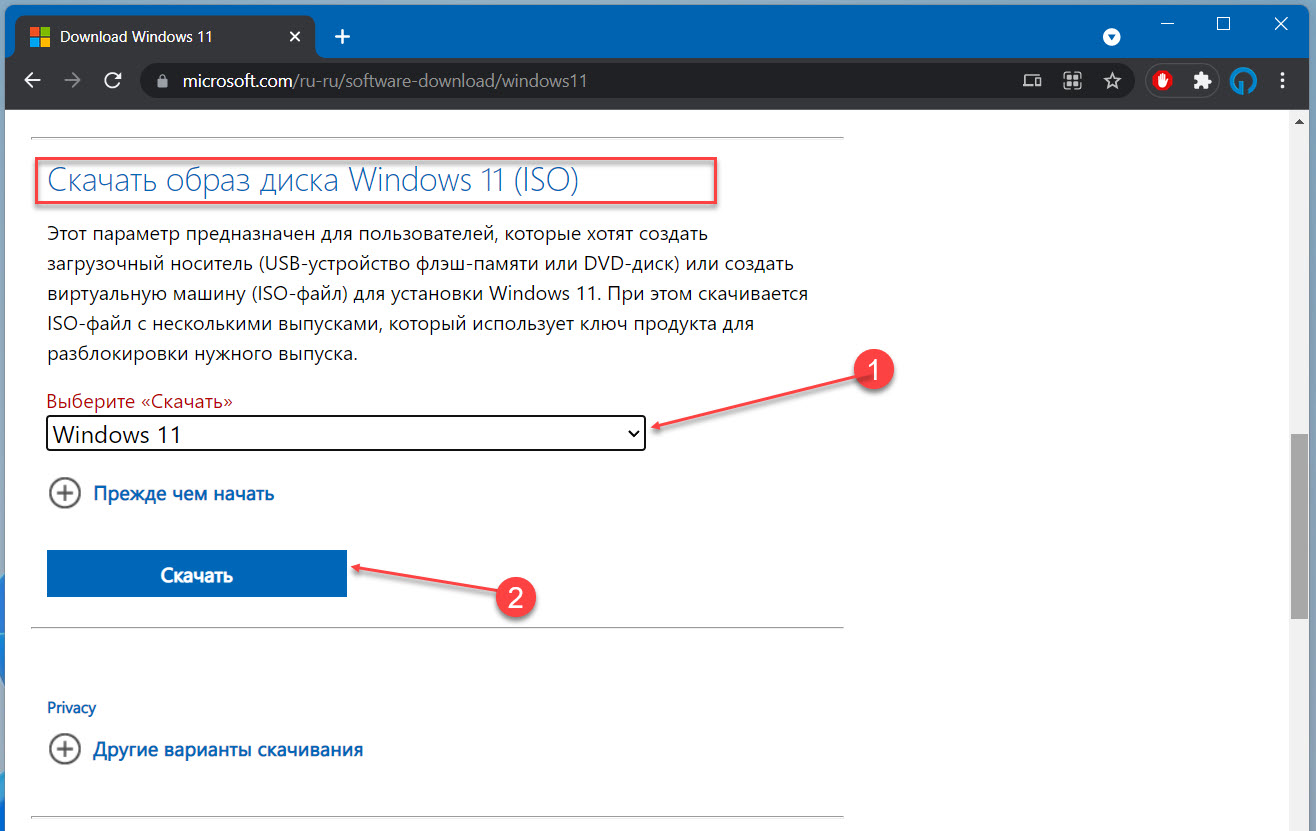Open cast media icon in address bar
Image resolution: width=1316 pixels, height=831 pixels.
click(1032, 81)
